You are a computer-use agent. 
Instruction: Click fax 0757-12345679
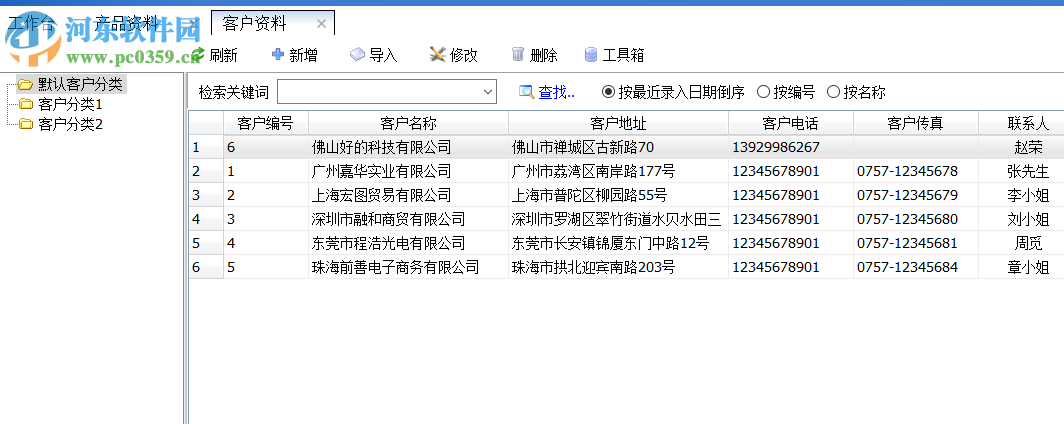click(907, 195)
